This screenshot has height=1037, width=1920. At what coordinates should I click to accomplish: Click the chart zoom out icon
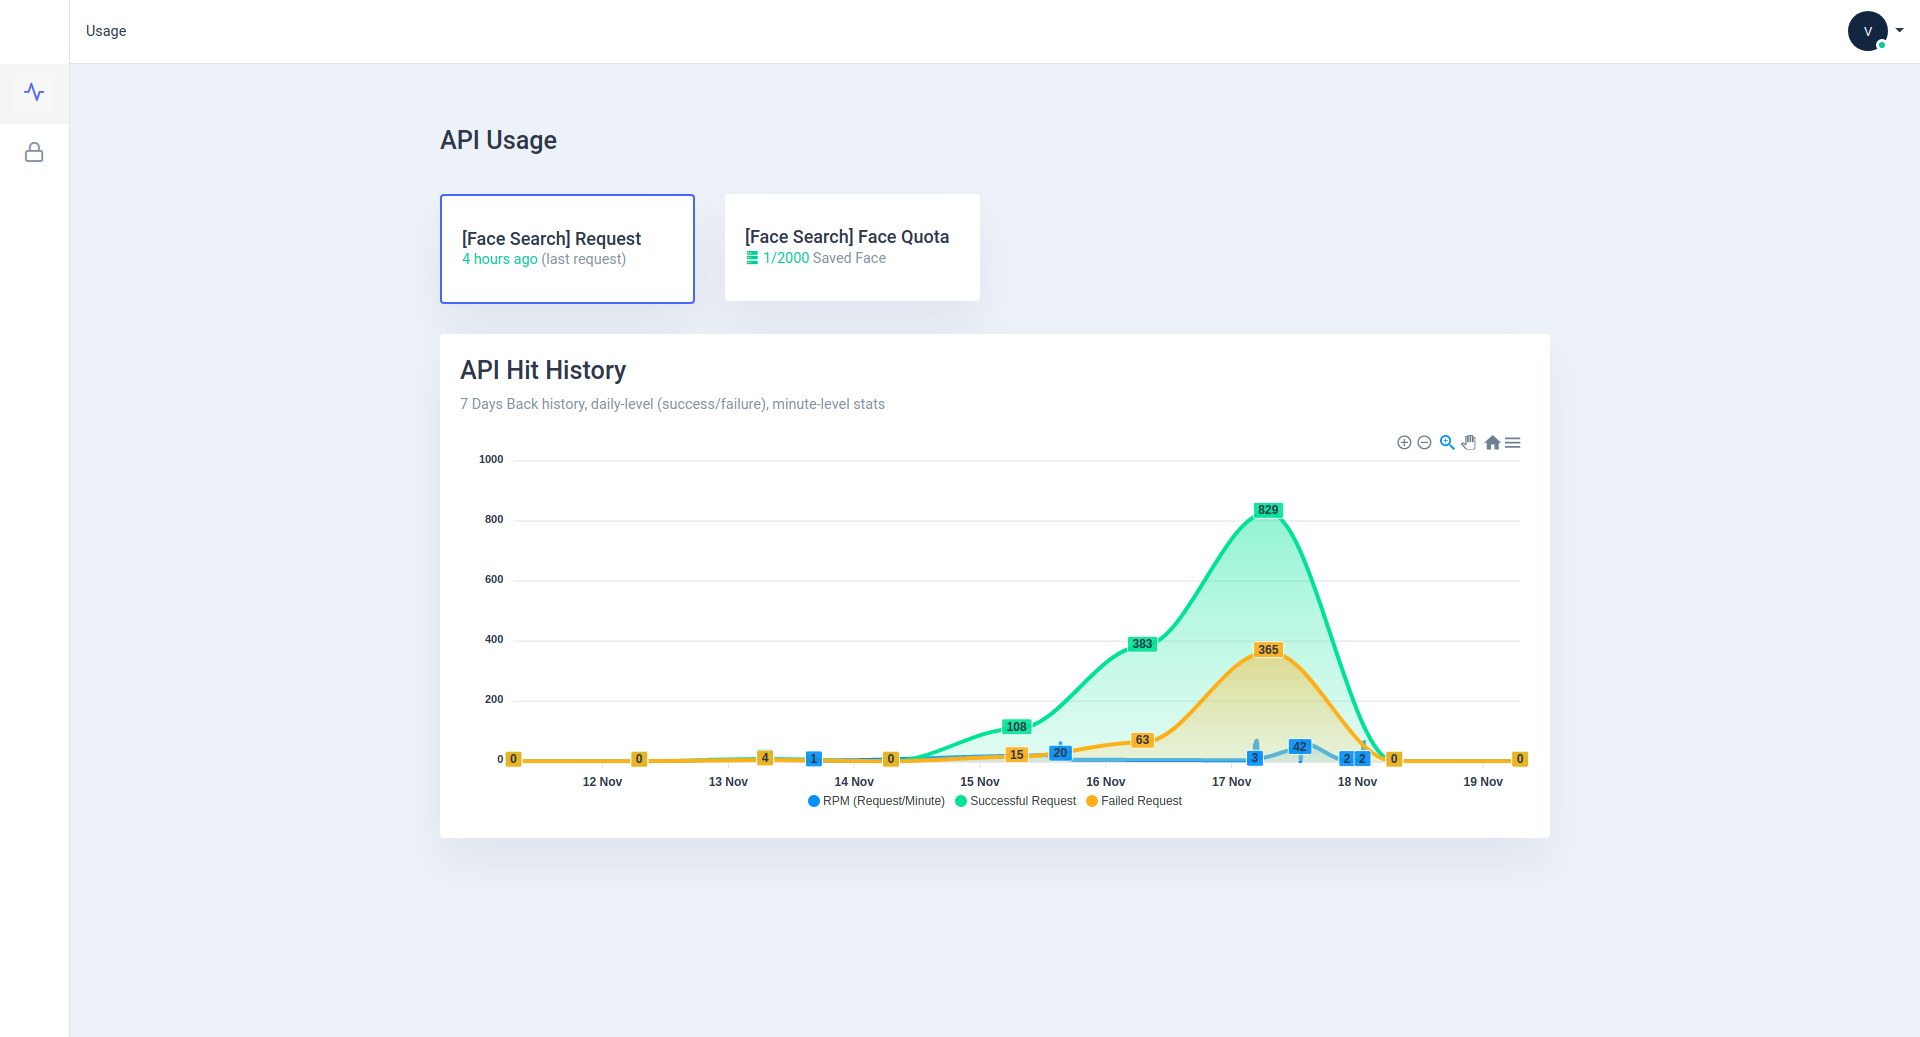[x=1424, y=442]
